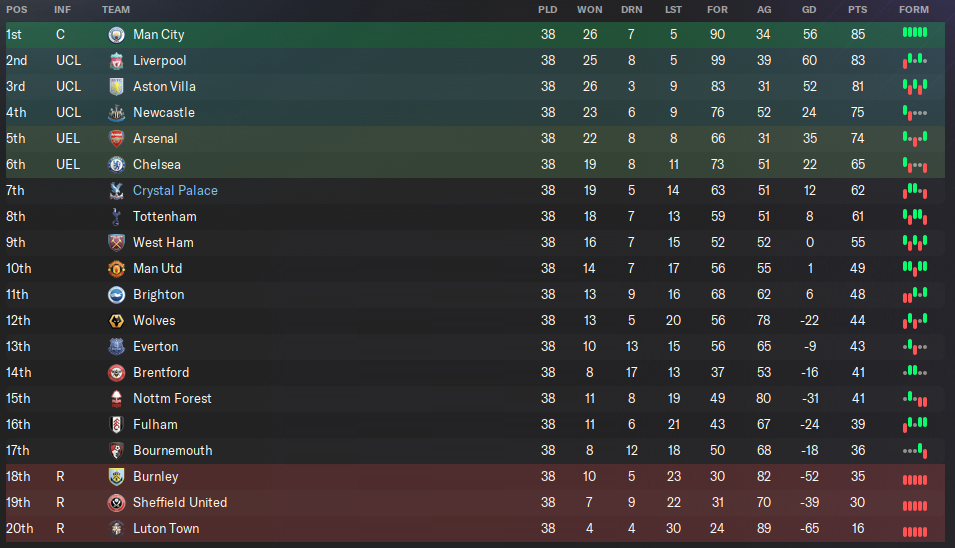The height and width of the screenshot is (548, 955).
Task: Click the Chelsea club badge
Action: click(116, 164)
